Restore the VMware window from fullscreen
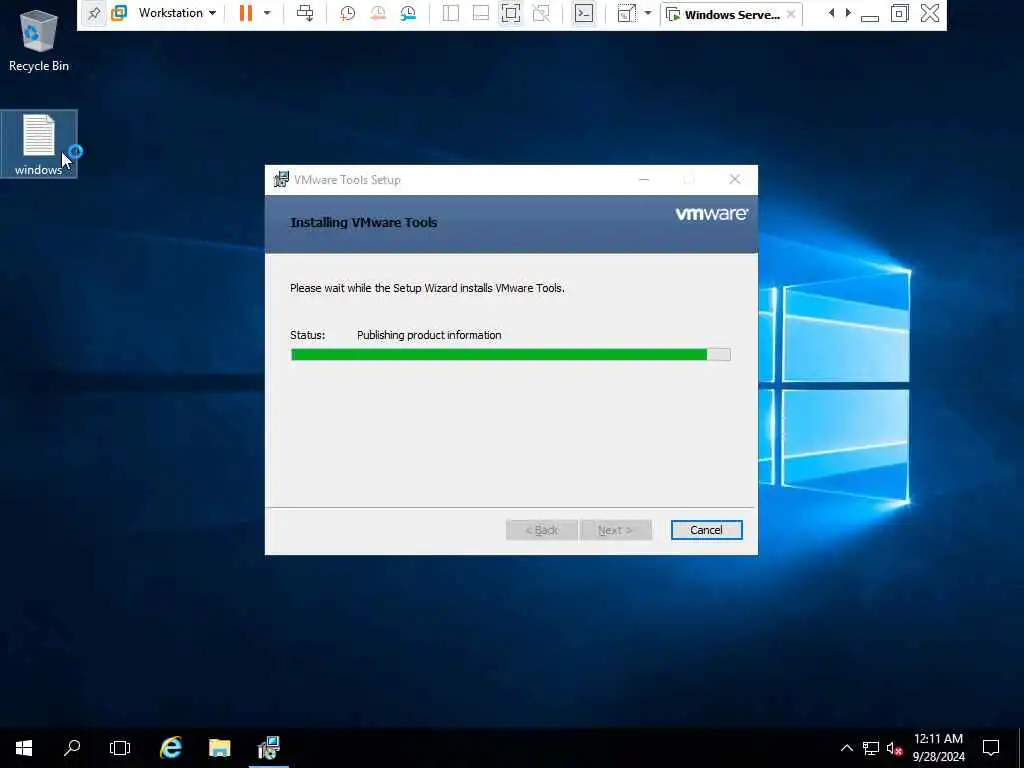Image resolution: width=1024 pixels, height=768 pixels. pos(899,13)
